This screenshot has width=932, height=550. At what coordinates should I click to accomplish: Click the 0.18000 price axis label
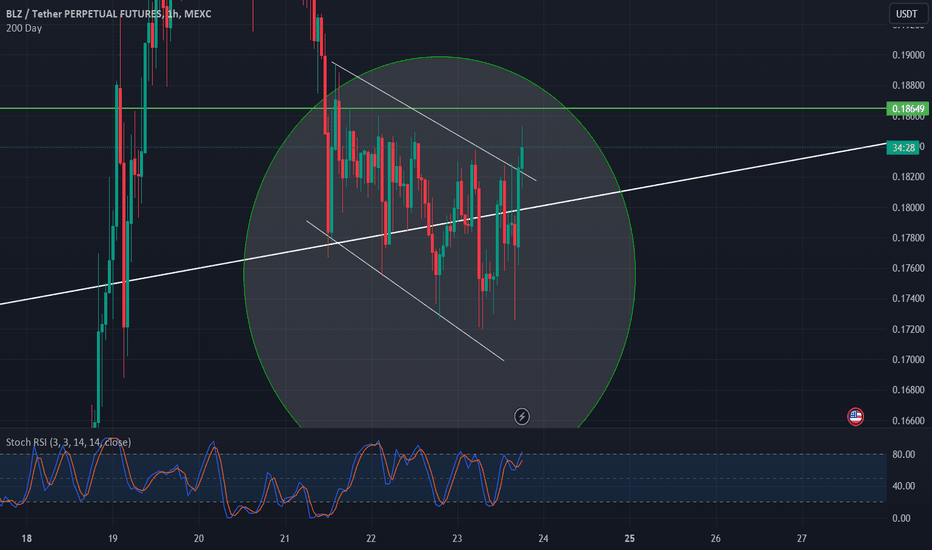click(x=908, y=208)
